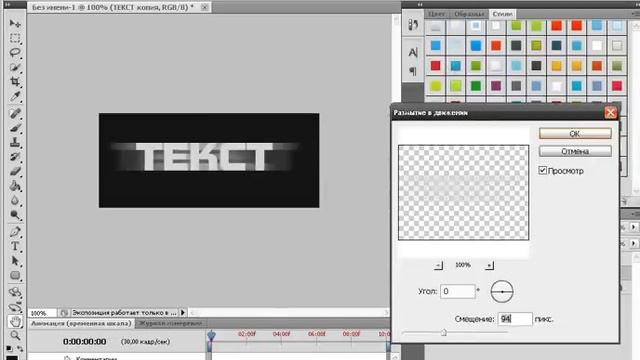The width and height of the screenshot is (640, 360).
Task: Select the Rectangular Marquee tool
Action: (15, 38)
